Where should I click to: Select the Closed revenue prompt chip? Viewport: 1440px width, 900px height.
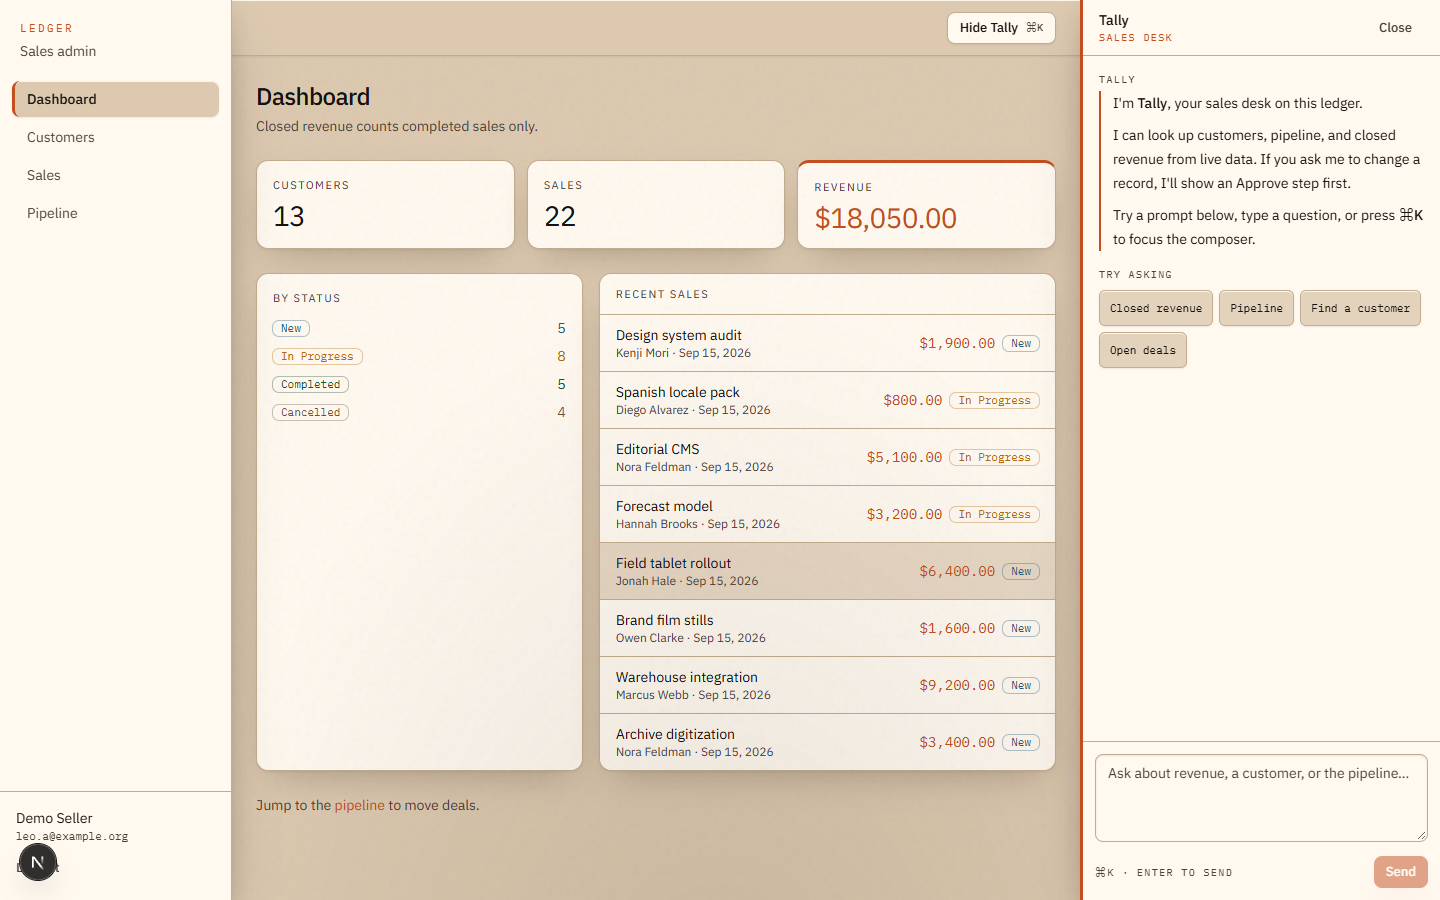point(1156,308)
